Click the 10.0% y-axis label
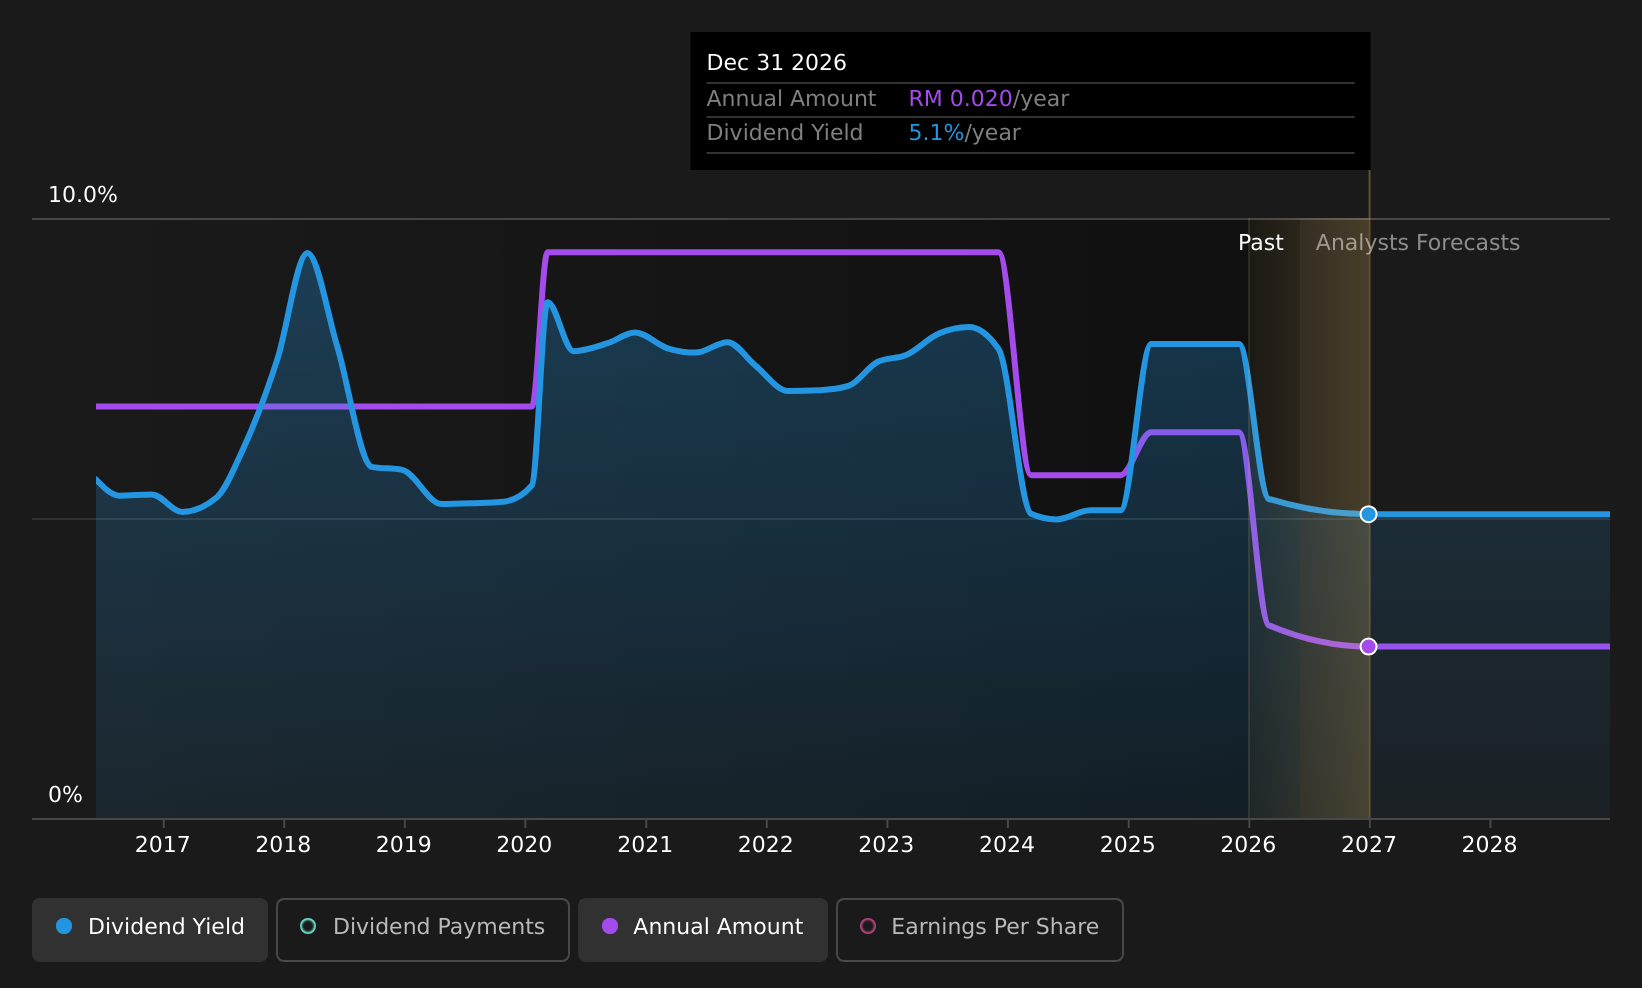 coord(83,195)
